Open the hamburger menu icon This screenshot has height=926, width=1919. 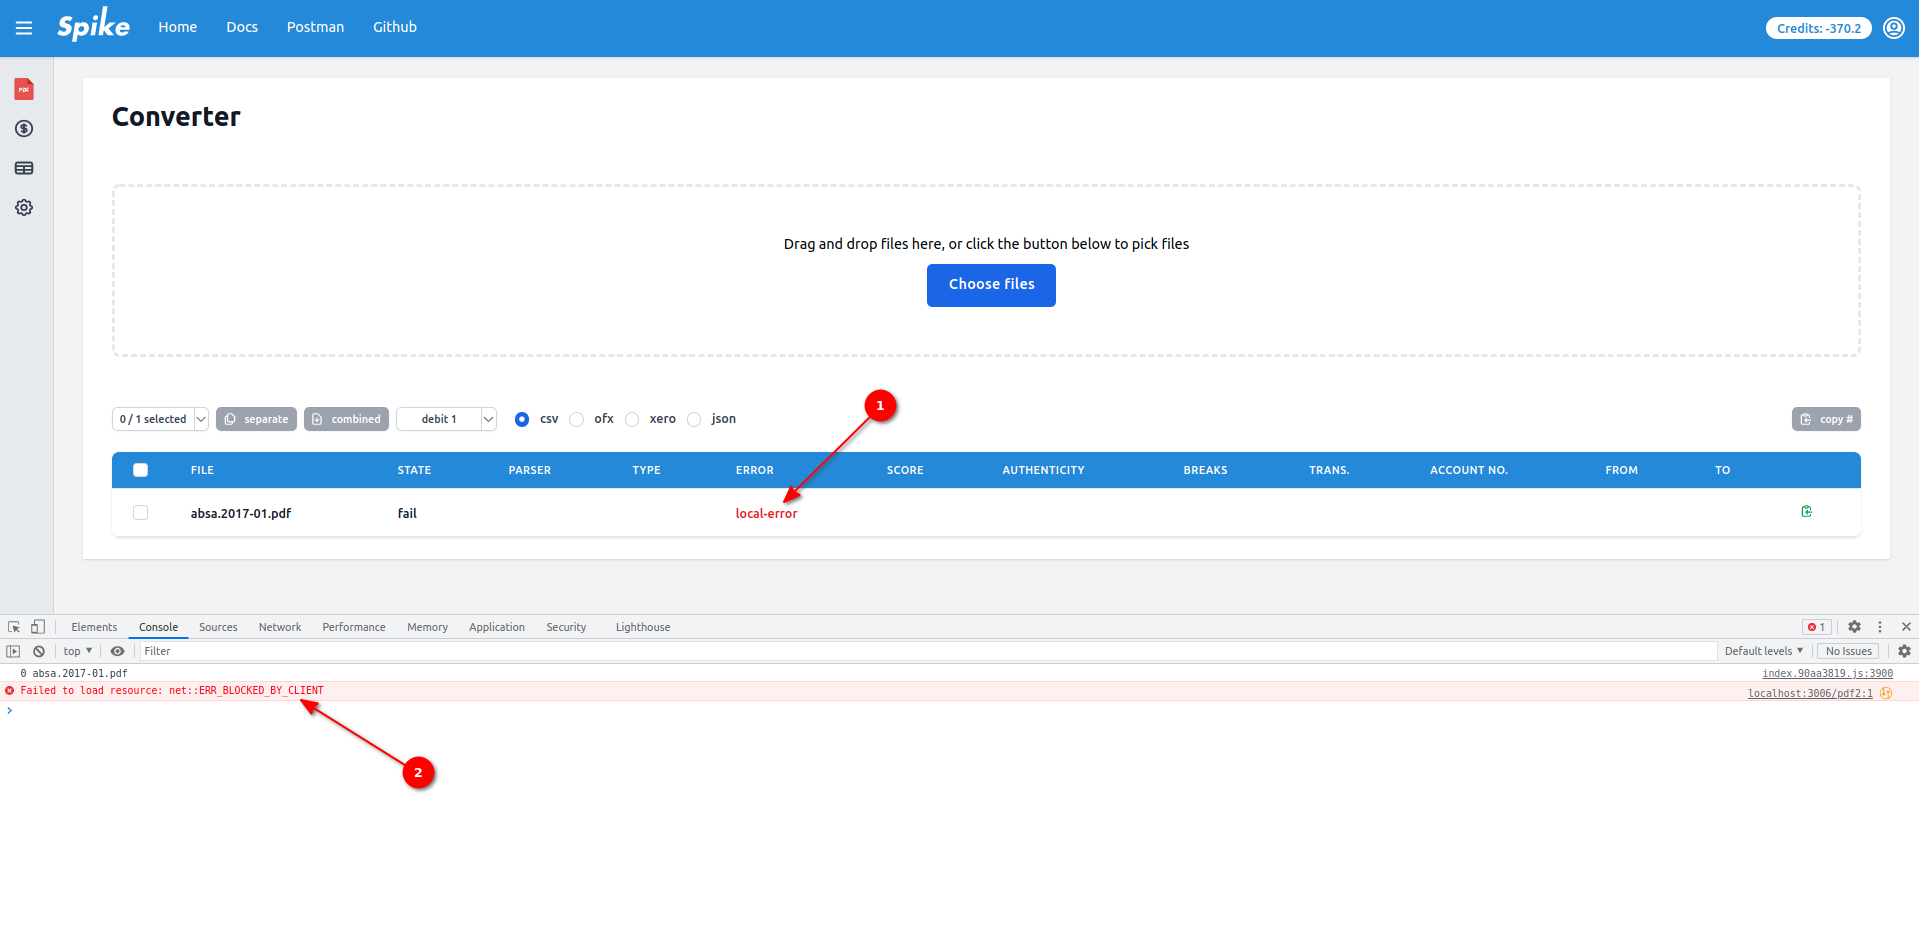24,28
